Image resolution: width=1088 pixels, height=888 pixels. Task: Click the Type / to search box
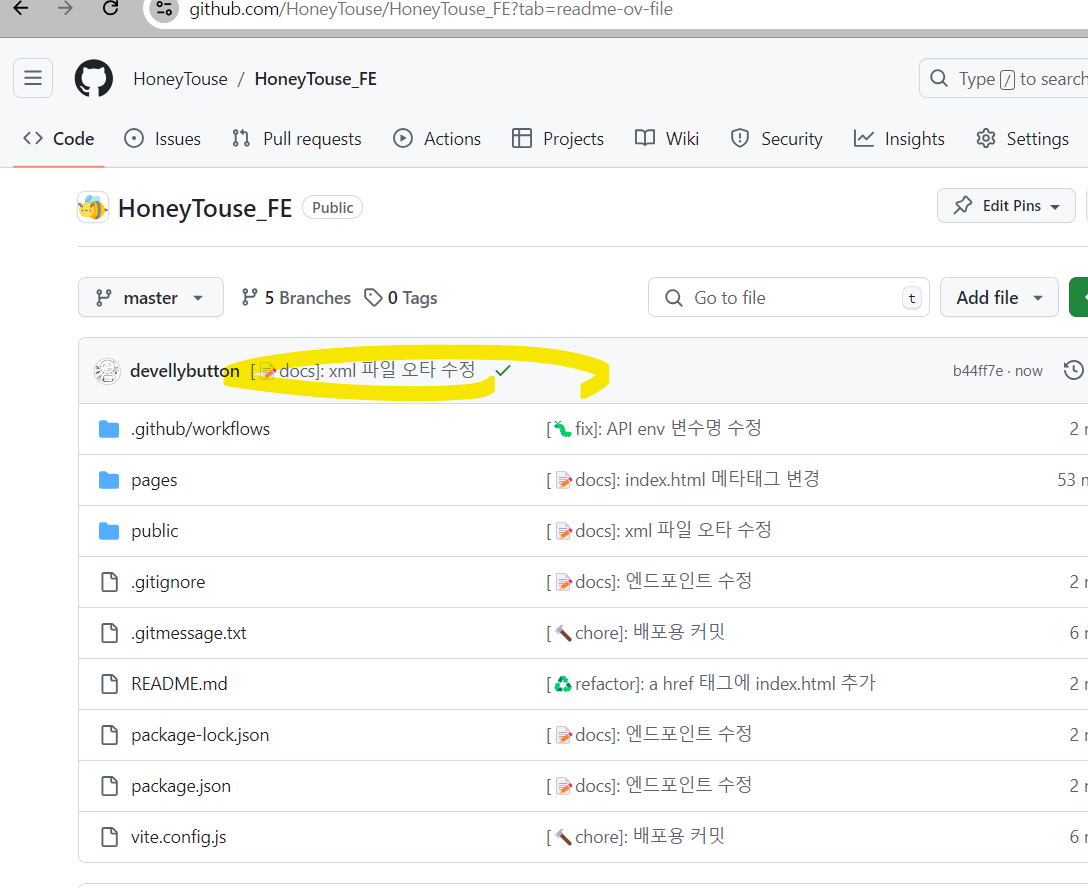point(1006,78)
